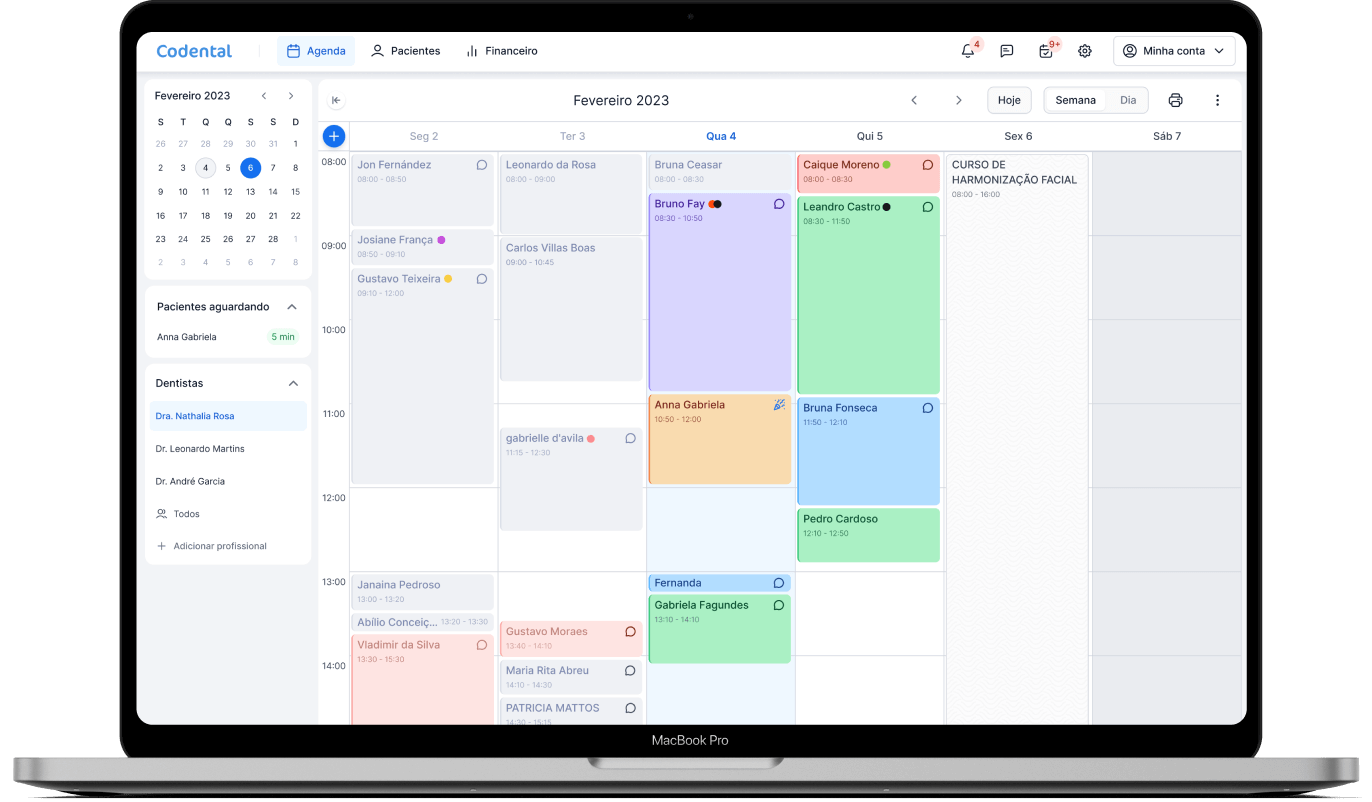The width and height of the screenshot is (1372, 802).
Task: Click the Hoje button
Action: tap(1009, 100)
